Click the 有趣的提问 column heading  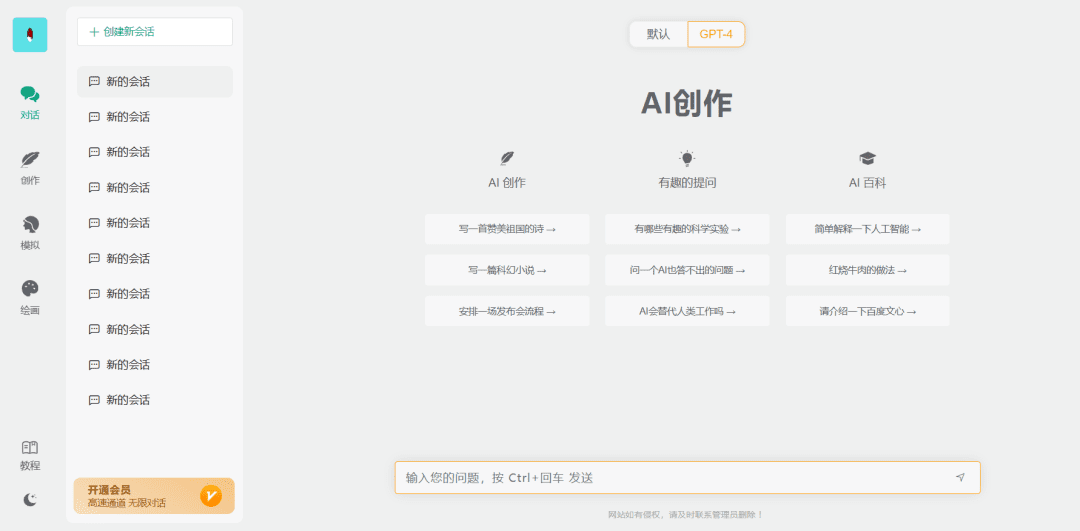click(x=687, y=183)
